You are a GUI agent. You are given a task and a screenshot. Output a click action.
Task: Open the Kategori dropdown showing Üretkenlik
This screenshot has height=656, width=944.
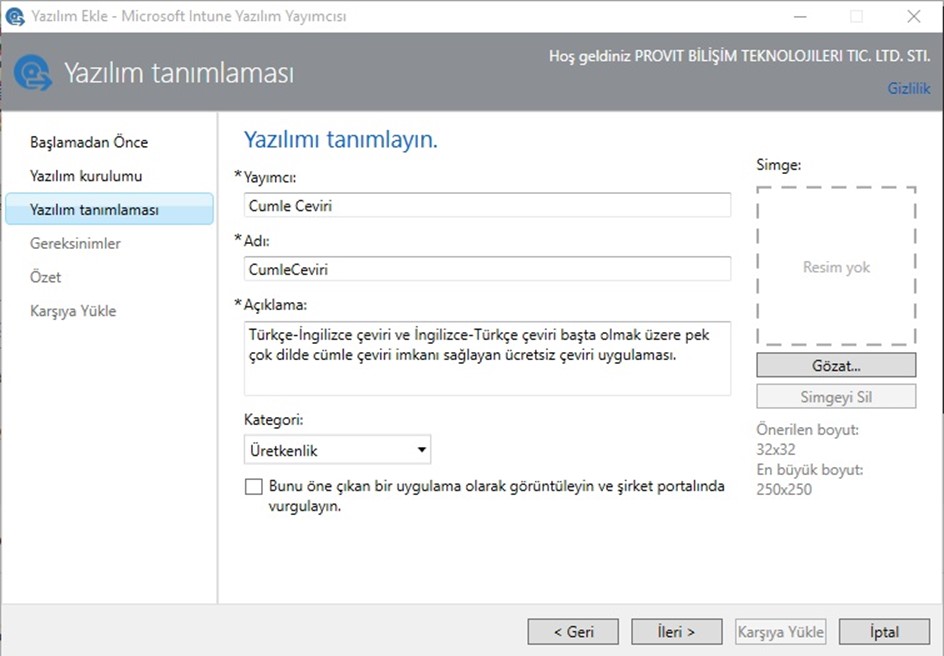click(x=337, y=450)
